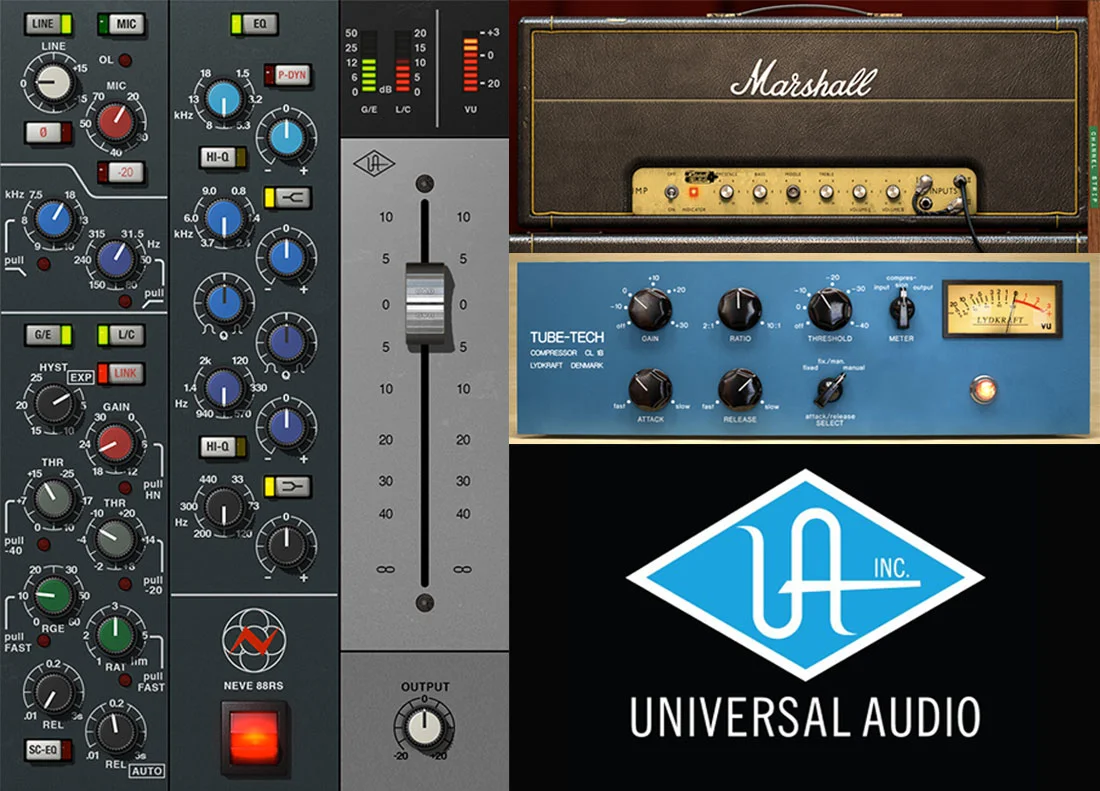Click the HYST hysteresis knob
The image size is (1100, 791).
coord(53,403)
